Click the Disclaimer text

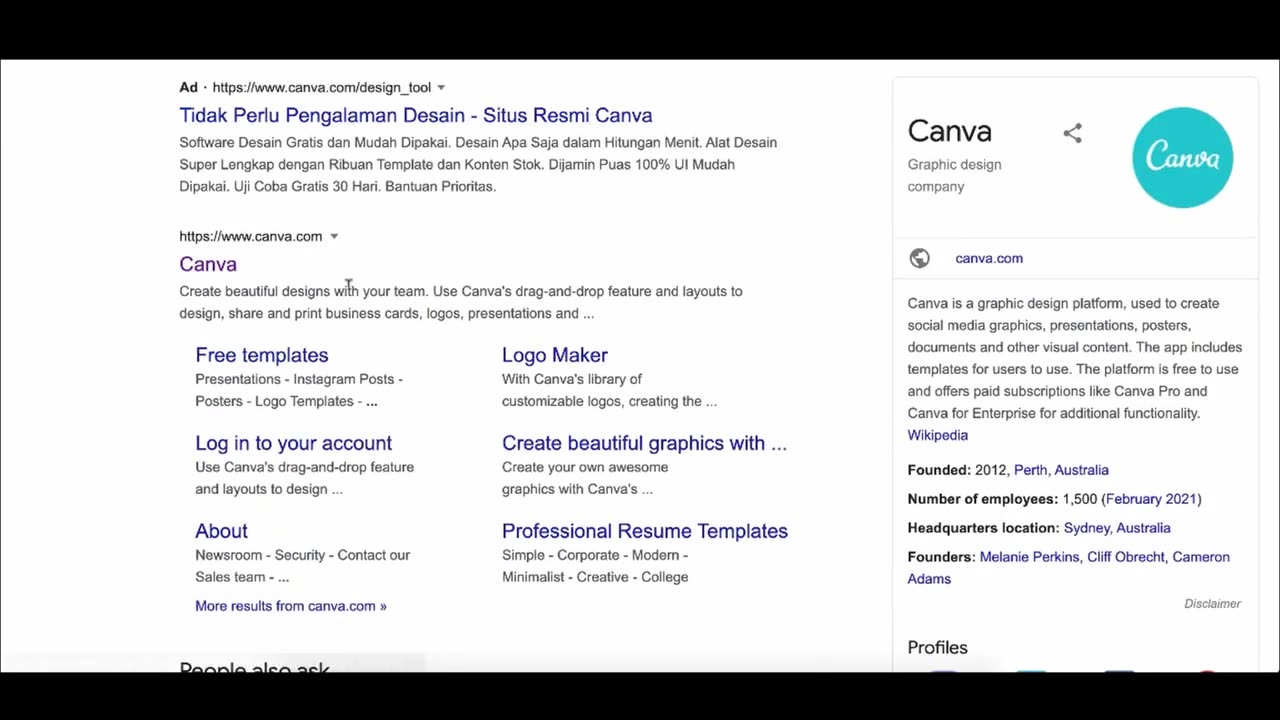pyautogui.click(x=1212, y=604)
